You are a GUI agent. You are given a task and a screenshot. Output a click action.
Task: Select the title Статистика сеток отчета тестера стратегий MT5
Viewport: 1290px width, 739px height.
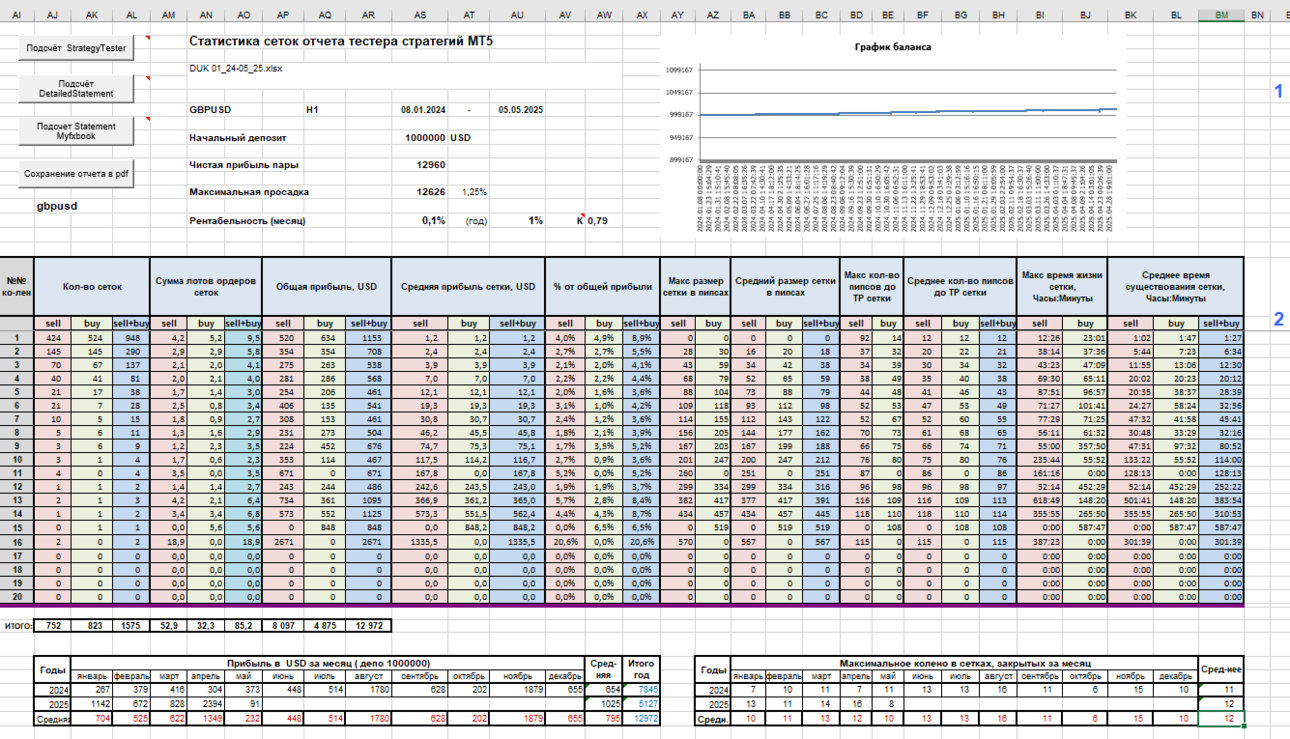(340, 41)
